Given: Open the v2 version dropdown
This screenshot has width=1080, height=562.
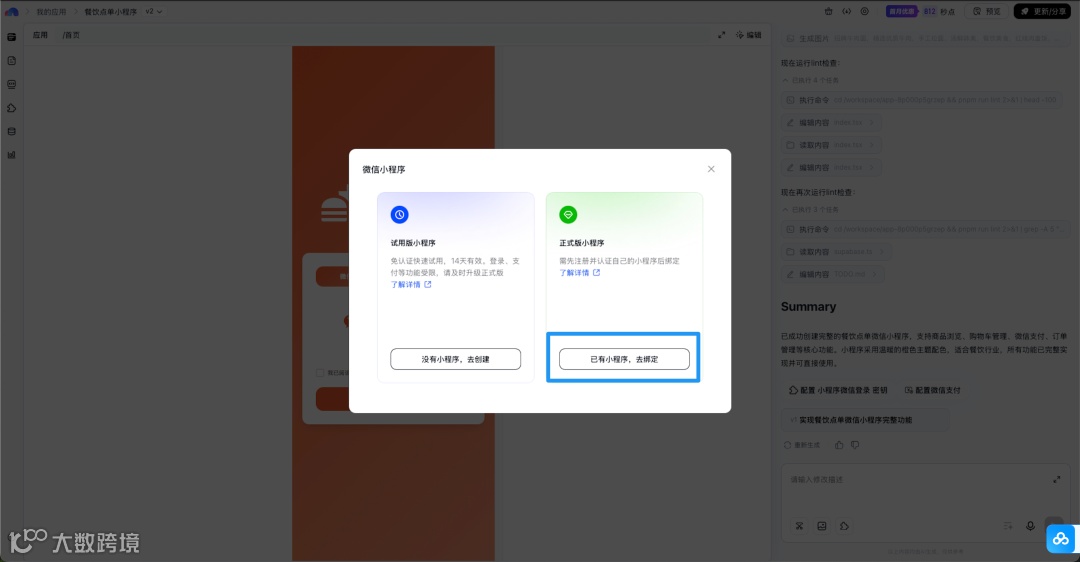Looking at the screenshot, I should (154, 11).
